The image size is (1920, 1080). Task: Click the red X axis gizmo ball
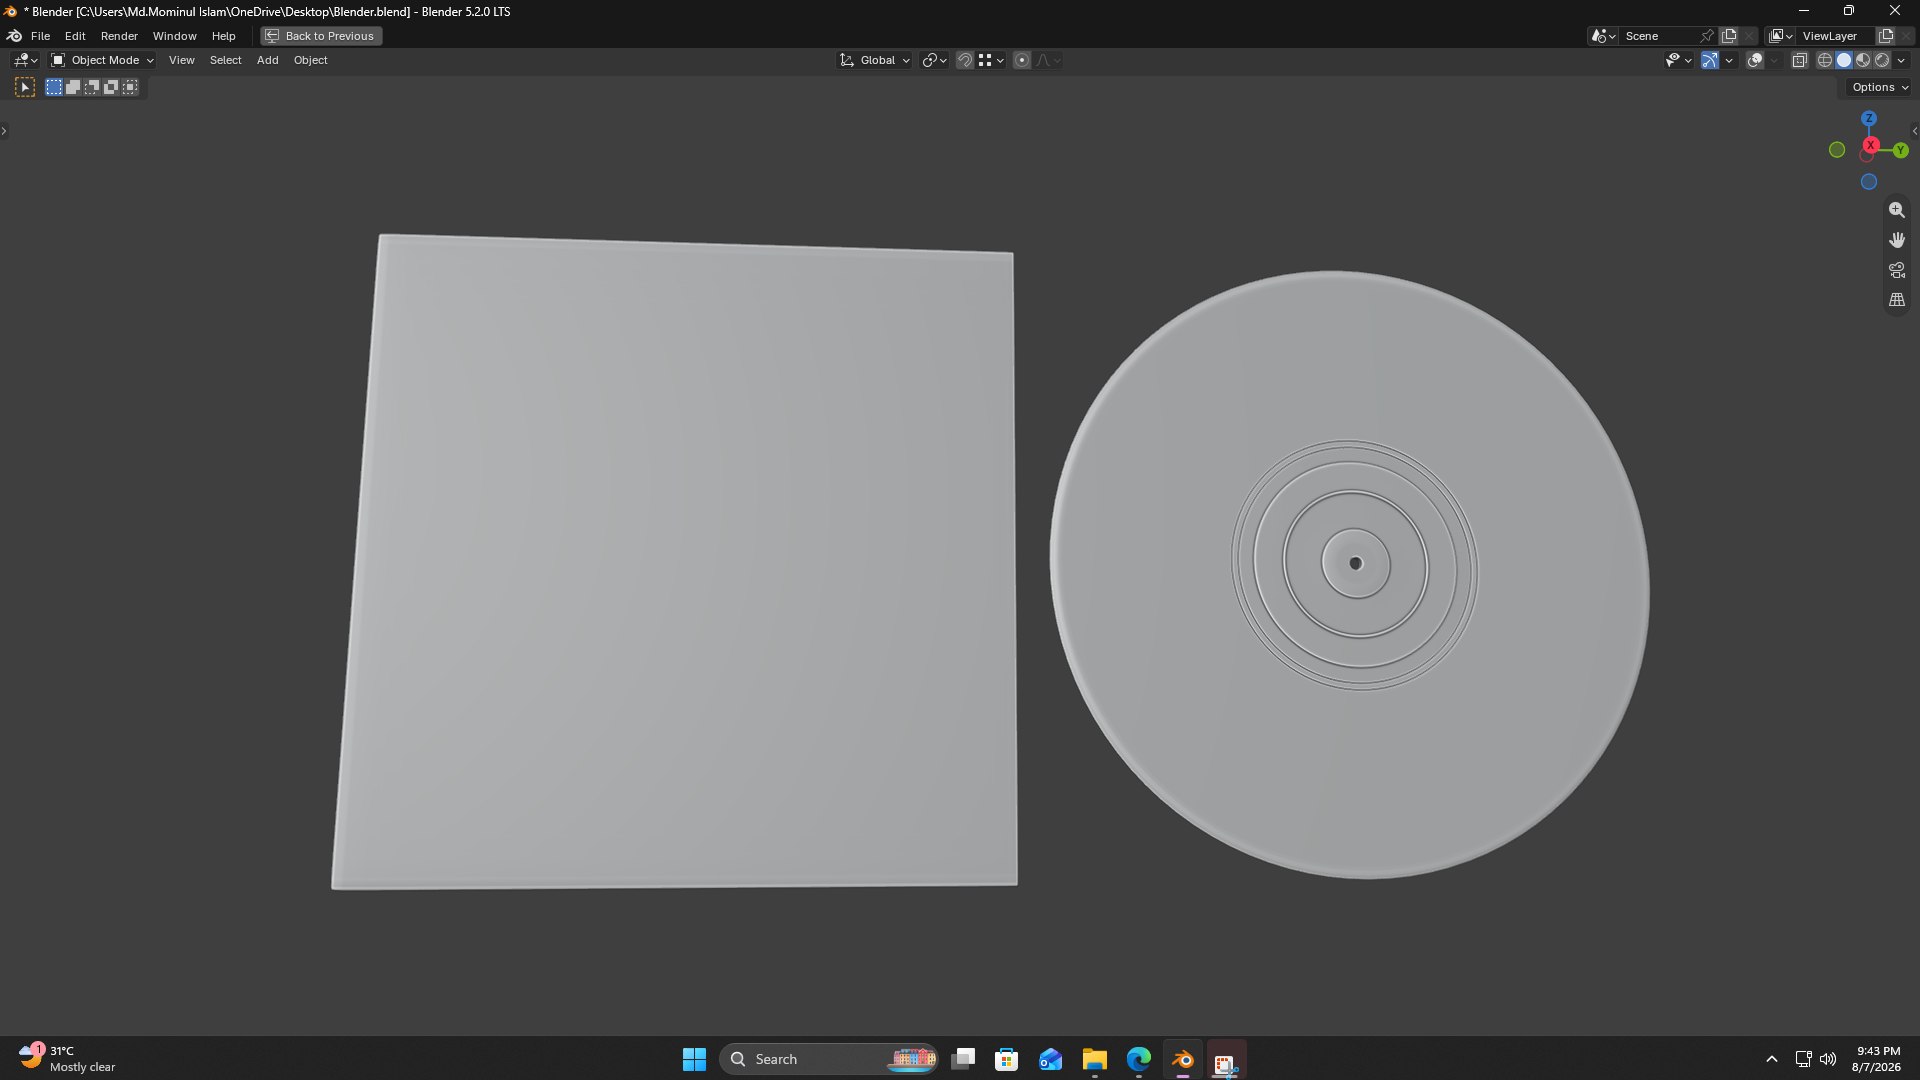click(x=1870, y=145)
